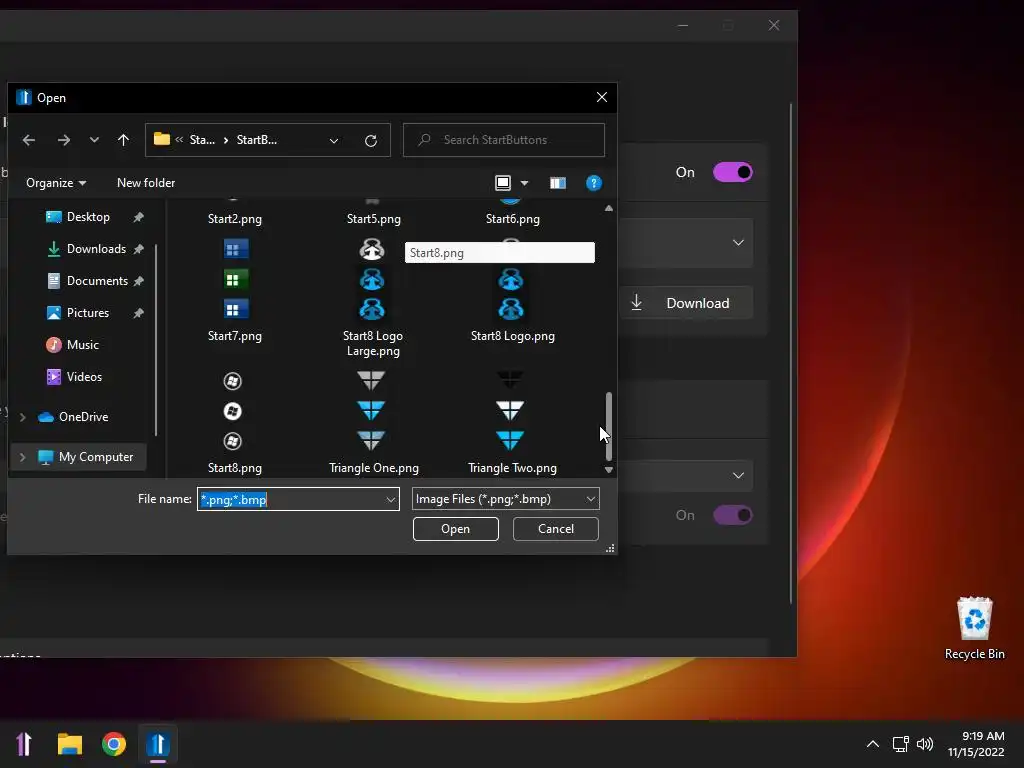The height and width of the screenshot is (768, 1024).
Task: Click the Cancel button
Action: coord(556,529)
